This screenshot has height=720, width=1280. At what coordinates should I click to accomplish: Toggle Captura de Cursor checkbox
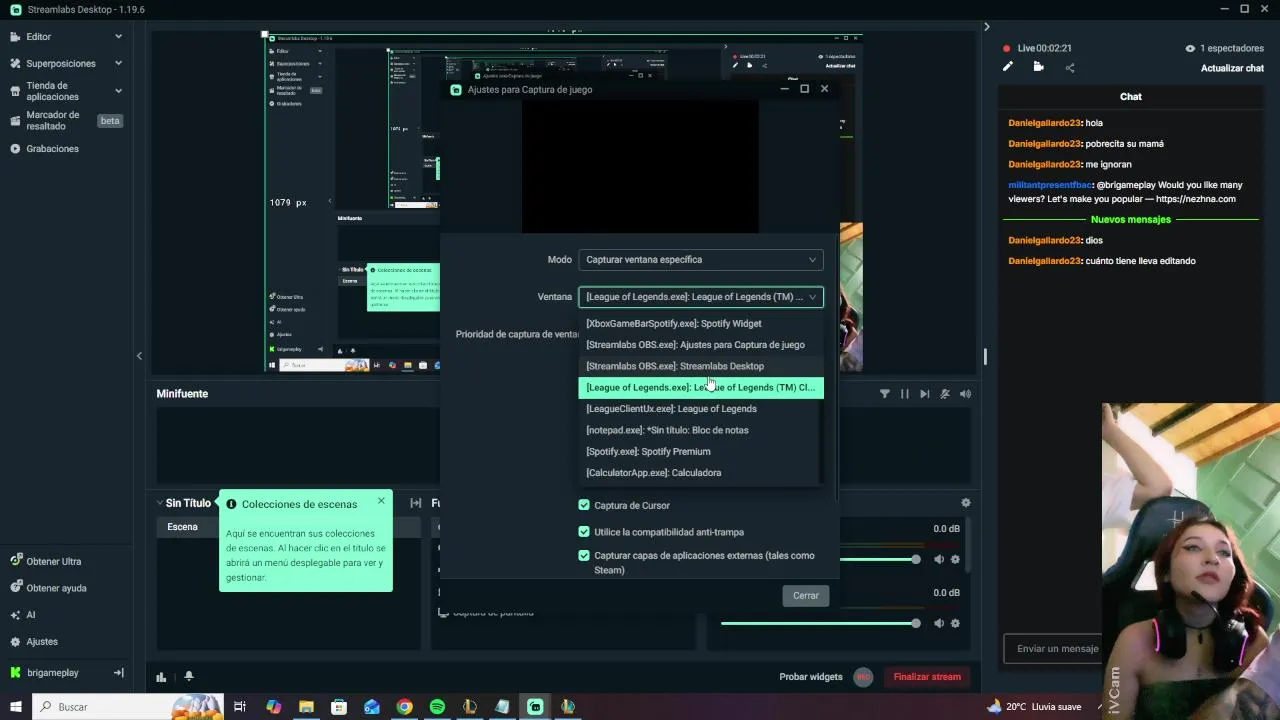click(x=584, y=505)
